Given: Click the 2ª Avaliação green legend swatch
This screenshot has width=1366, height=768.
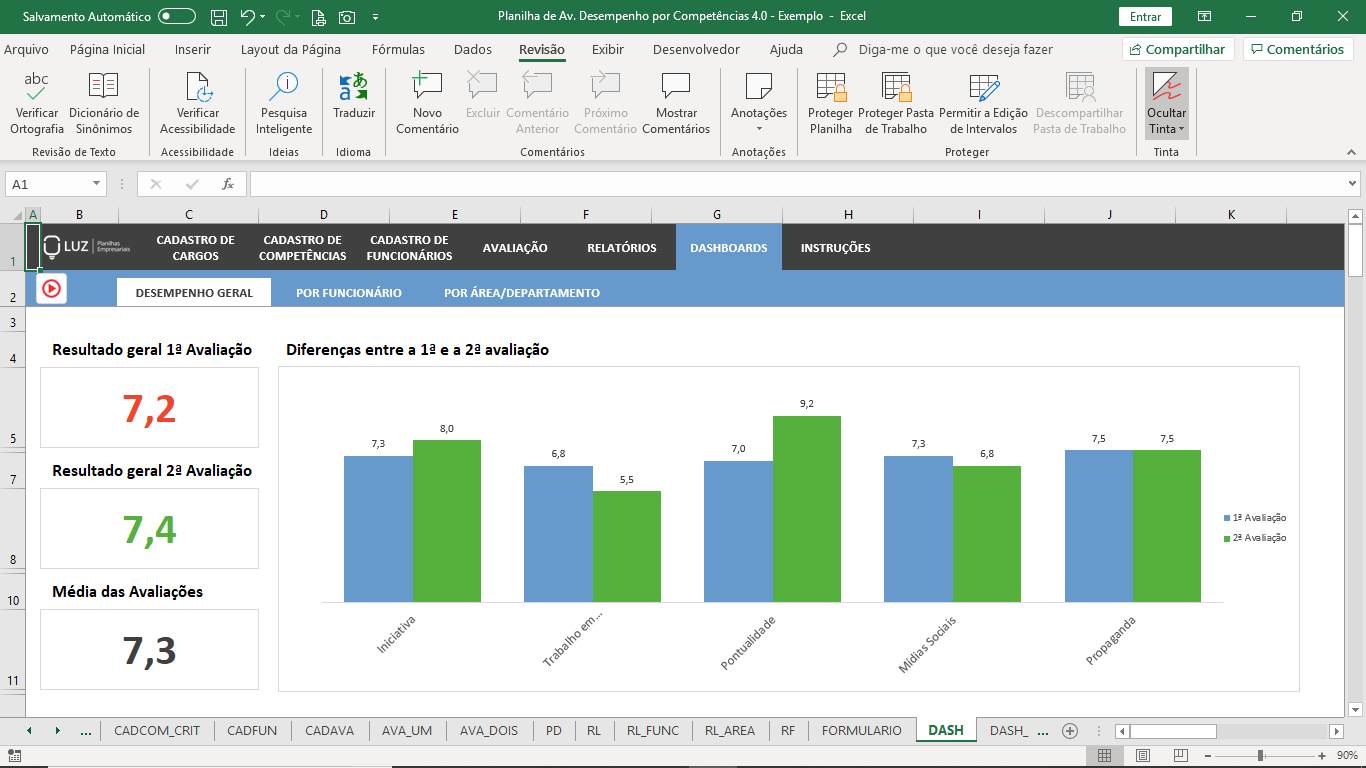Looking at the screenshot, I should tap(1227, 538).
